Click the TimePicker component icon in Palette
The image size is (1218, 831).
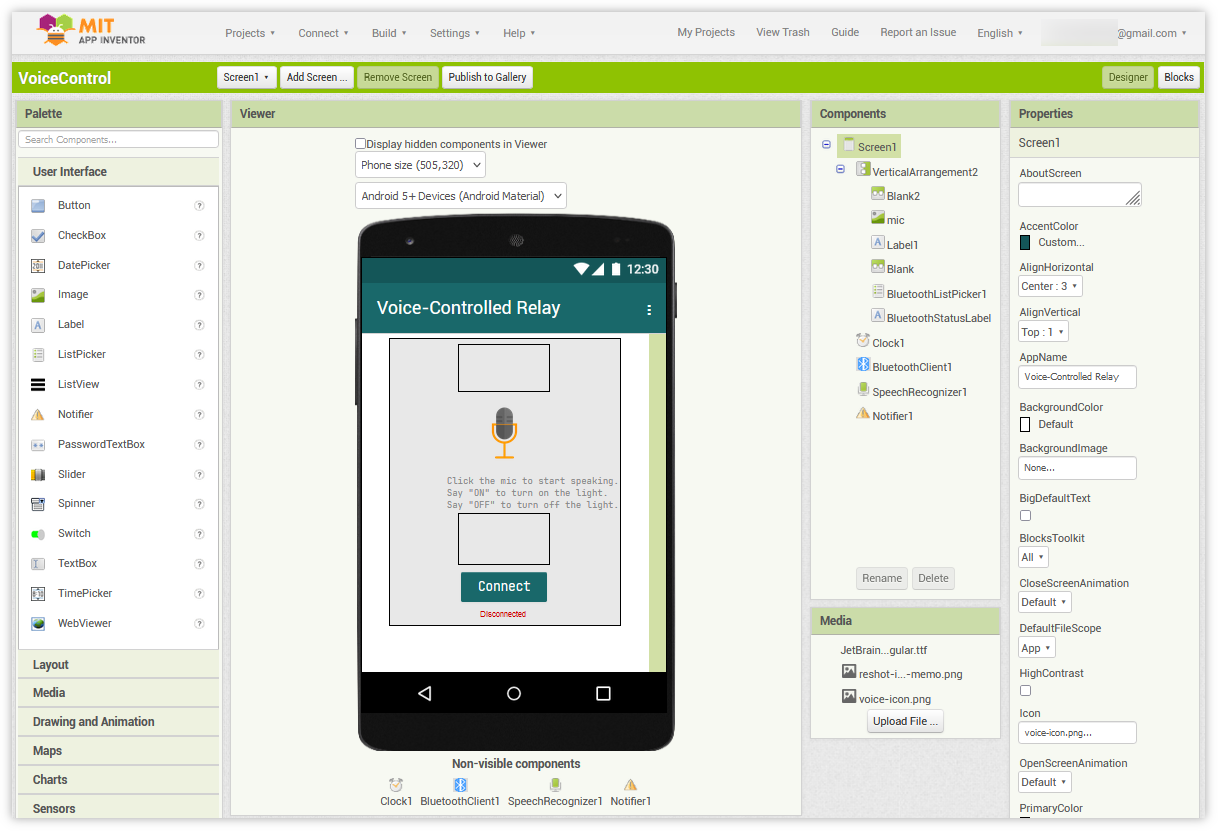point(38,594)
